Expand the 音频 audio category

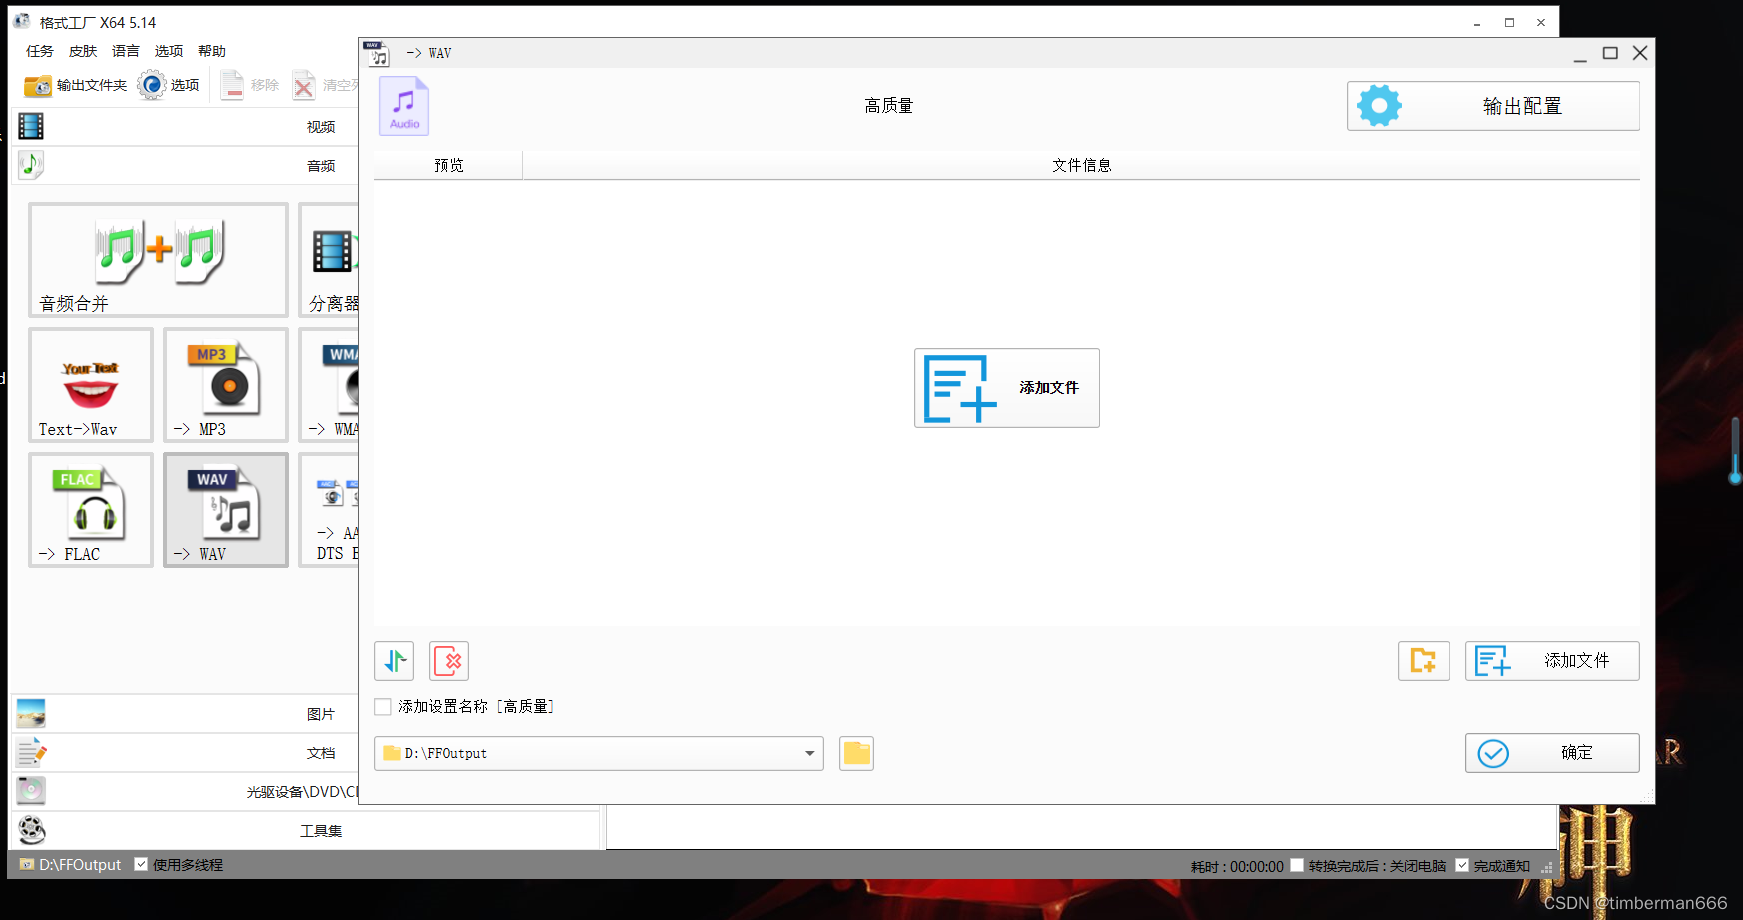click(185, 166)
